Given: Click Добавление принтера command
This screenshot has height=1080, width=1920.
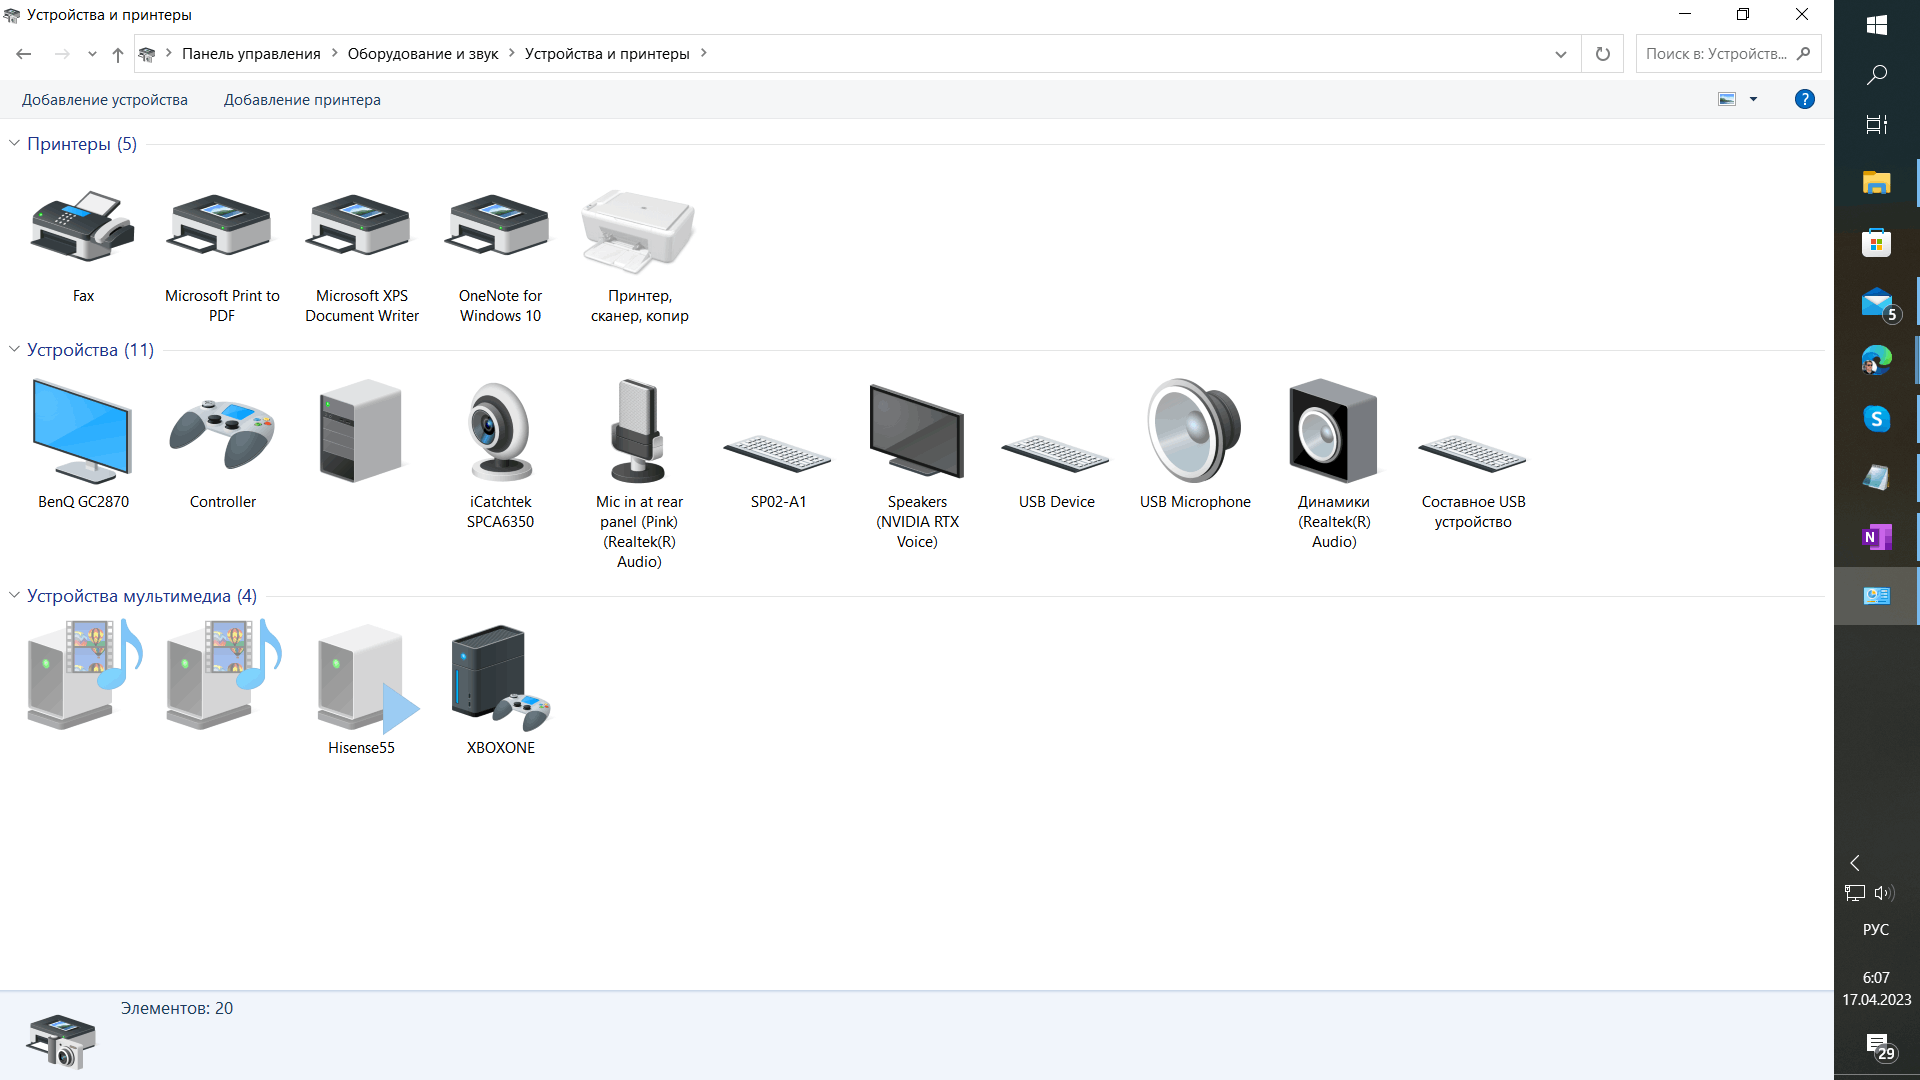Looking at the screenshot, I should click(302, 100).
